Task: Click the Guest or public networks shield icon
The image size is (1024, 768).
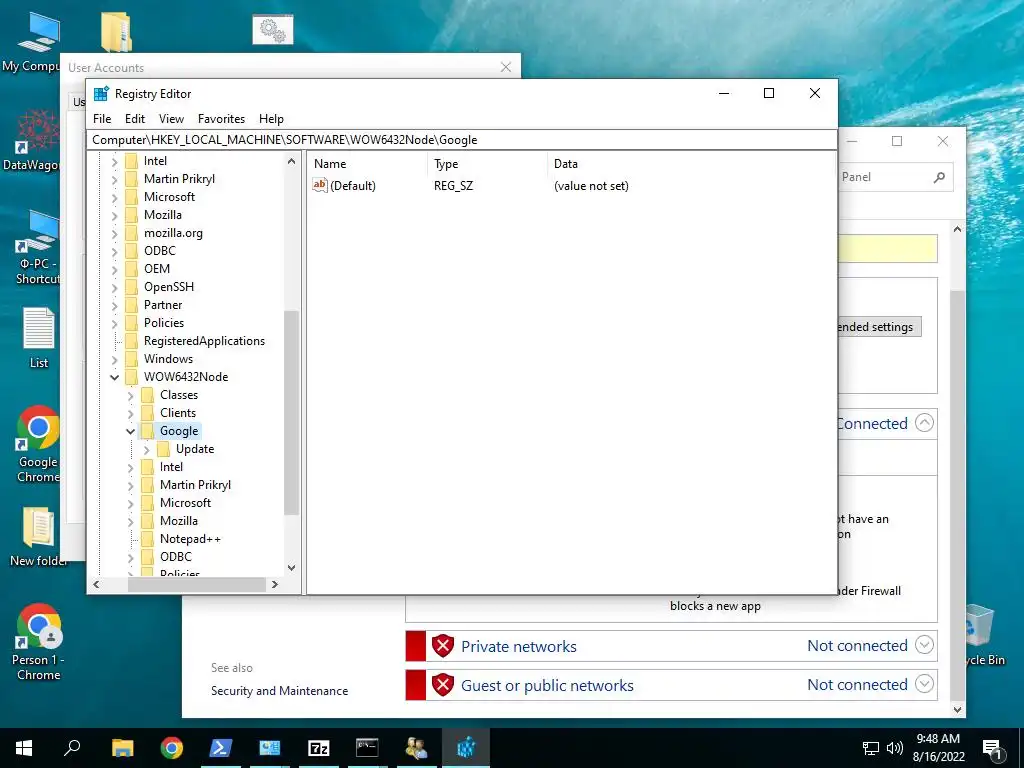Action: [443, 685]
